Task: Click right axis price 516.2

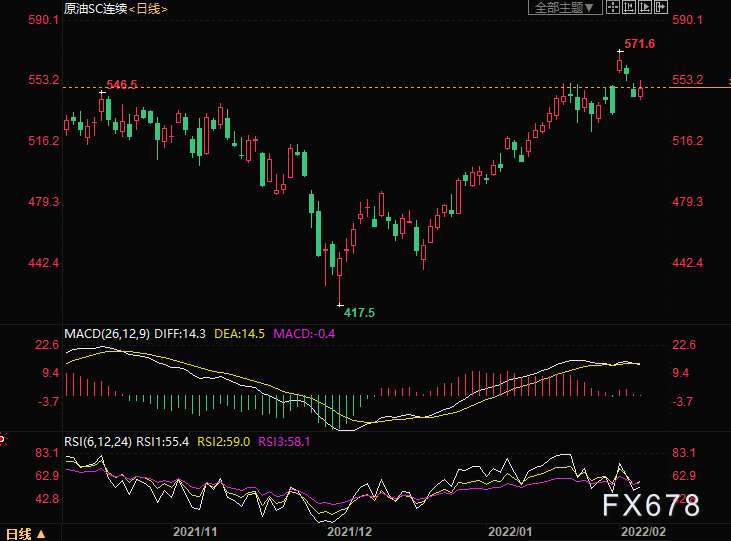Action: click(687, 141)
